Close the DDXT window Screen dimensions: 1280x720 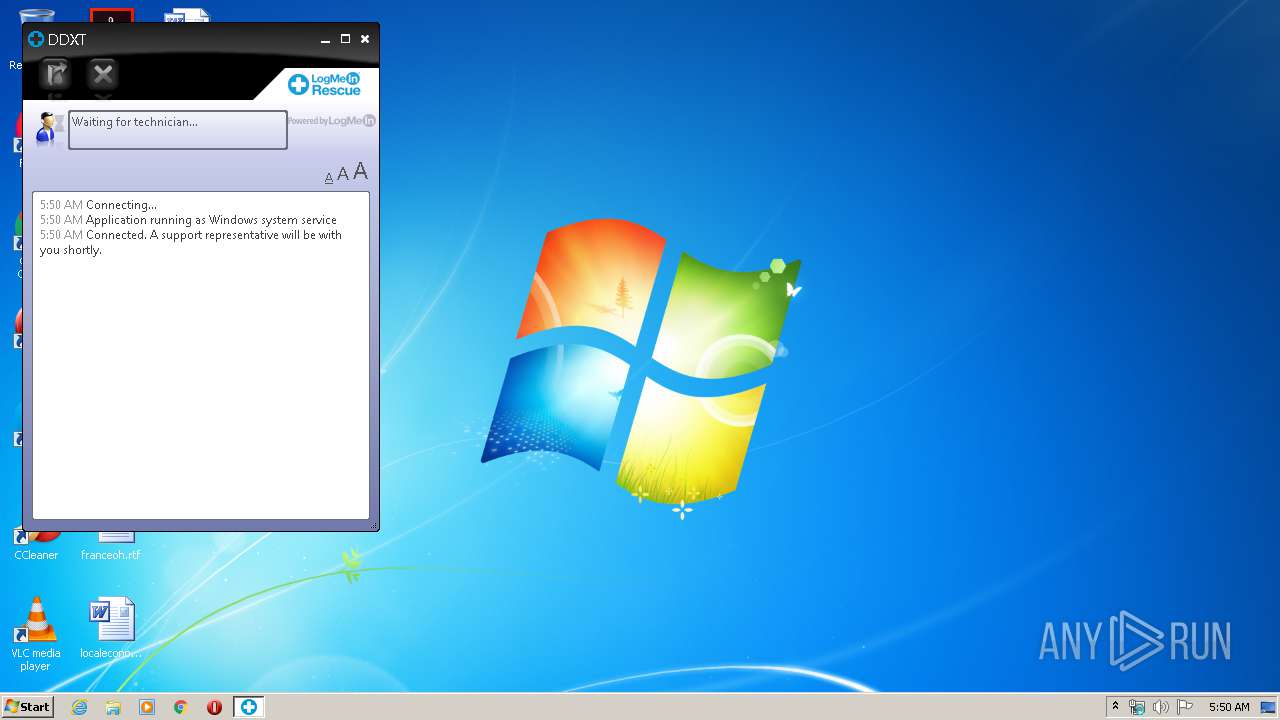[x=365, y=39]
